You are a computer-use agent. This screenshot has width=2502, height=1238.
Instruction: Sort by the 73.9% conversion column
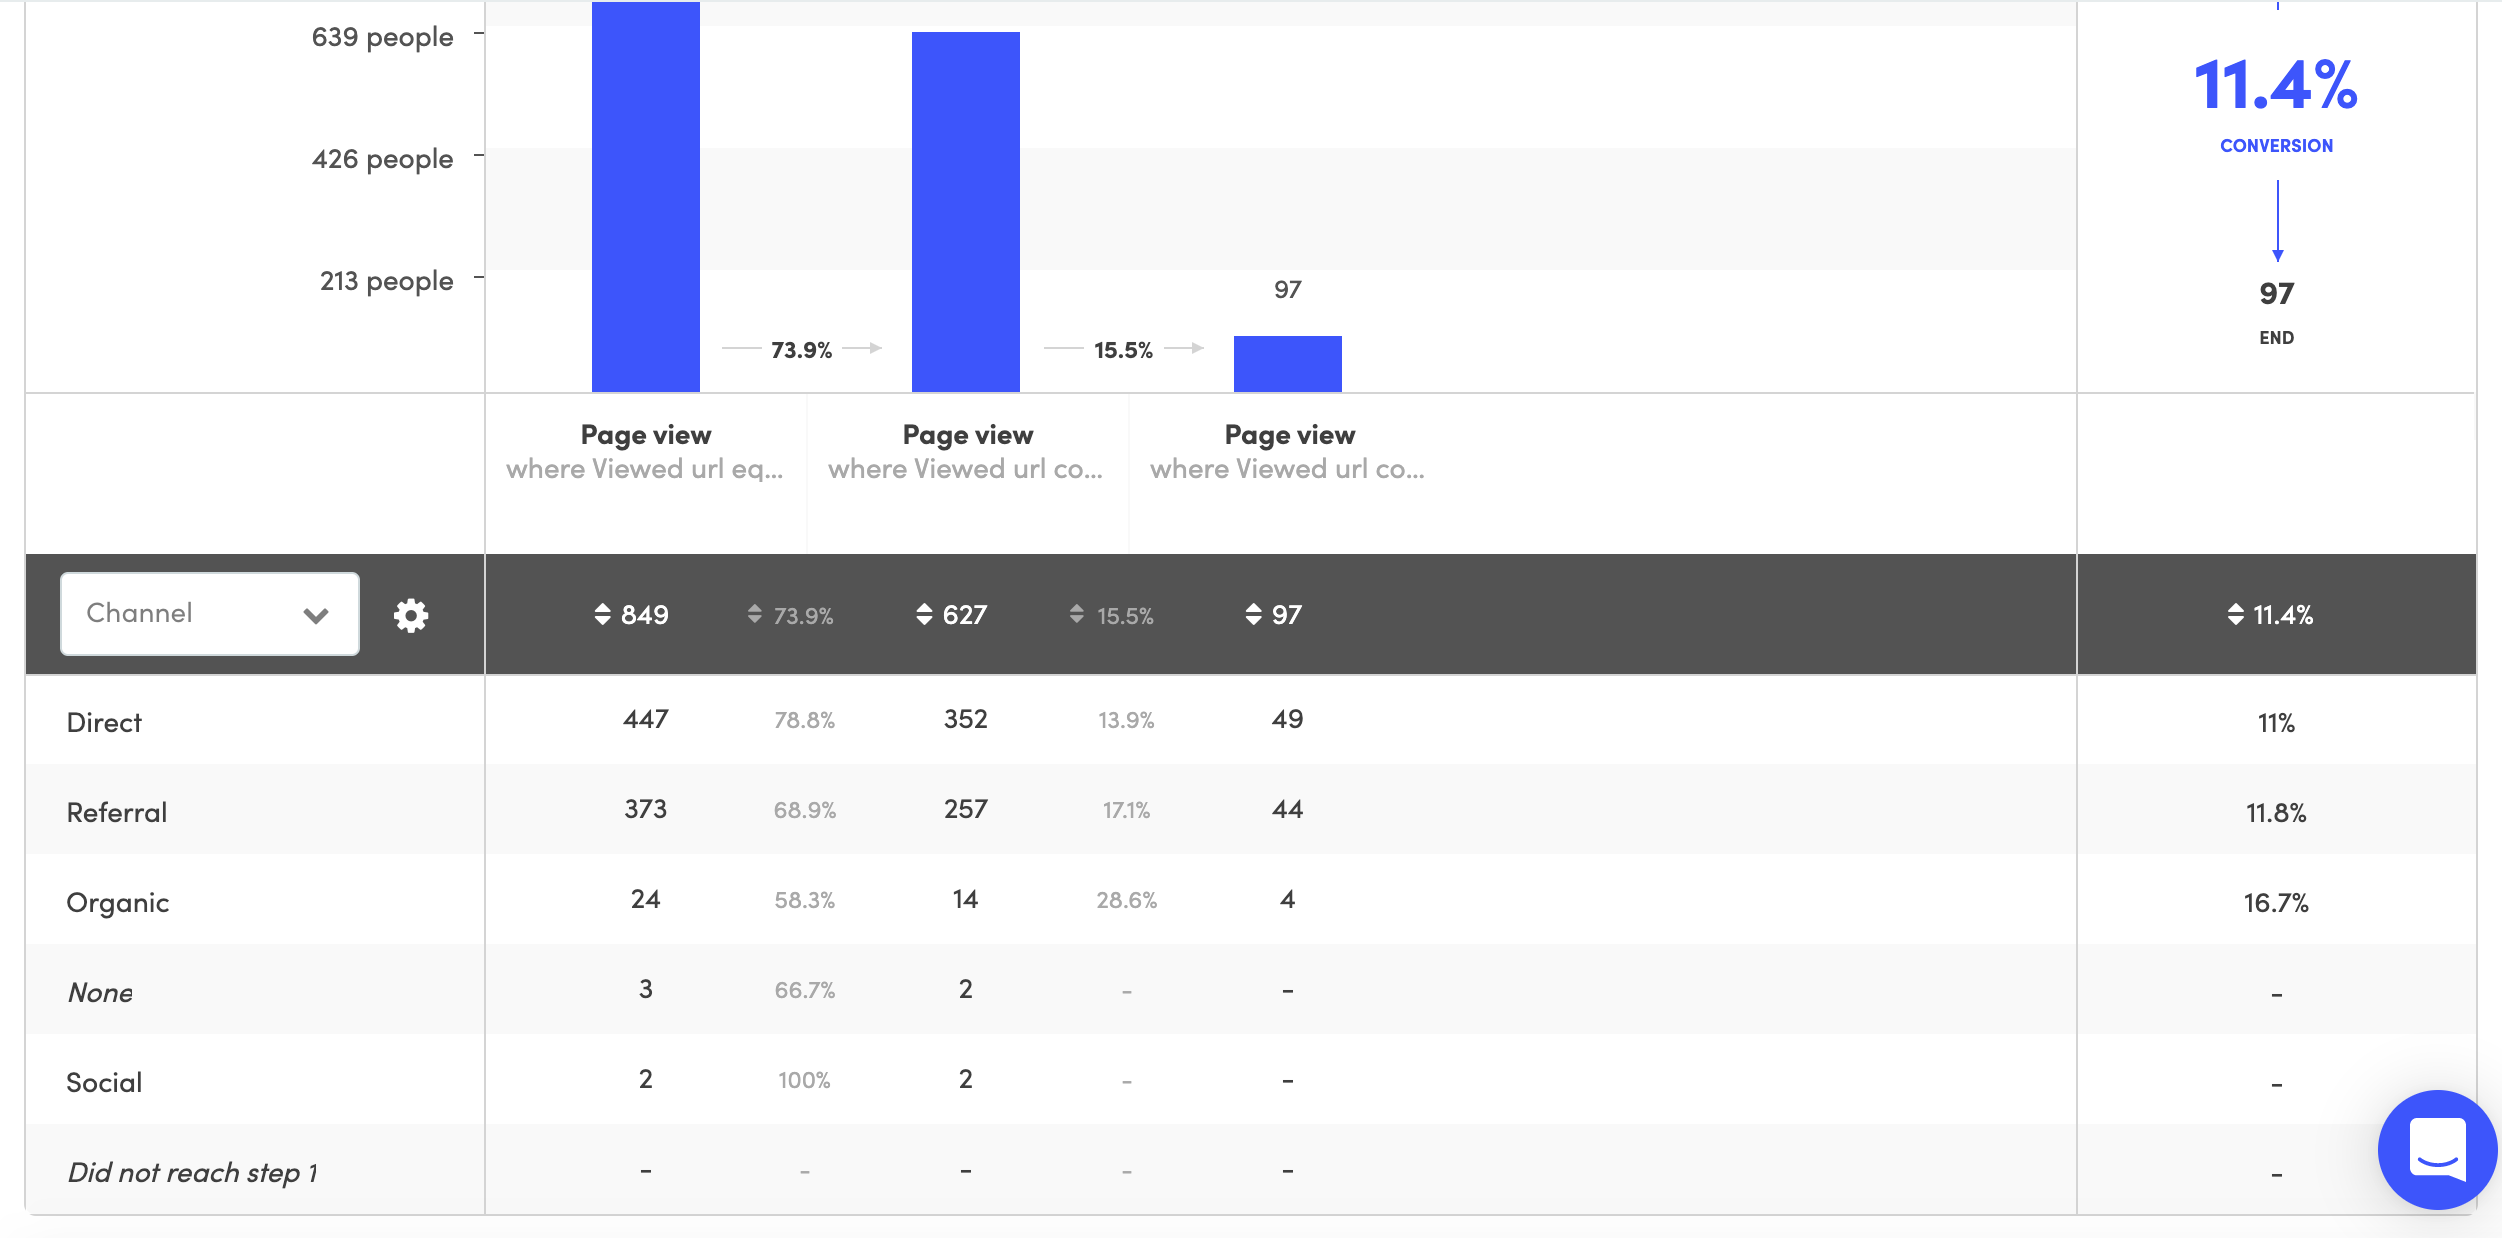(790, 615)
